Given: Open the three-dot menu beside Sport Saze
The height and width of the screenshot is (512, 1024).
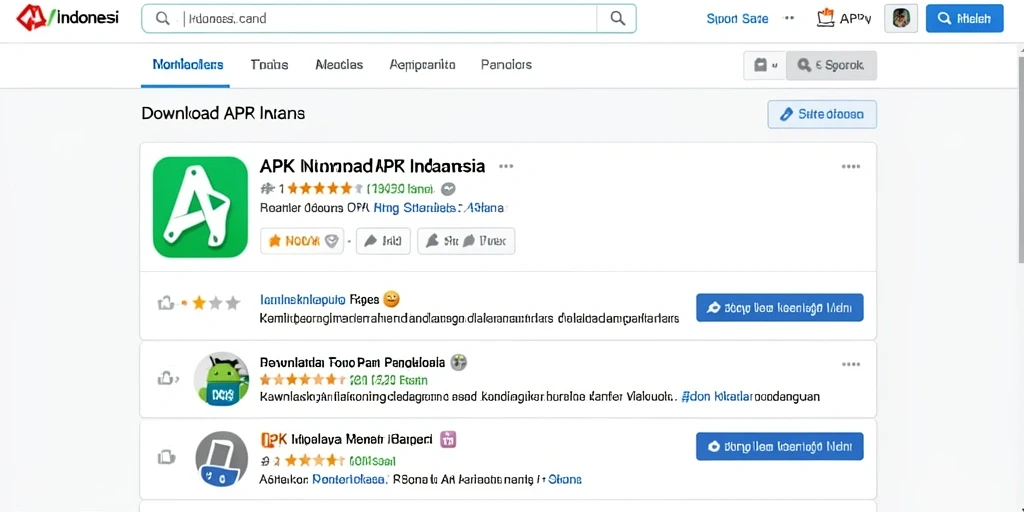Looking at the screenshot, I should [788, 18].
